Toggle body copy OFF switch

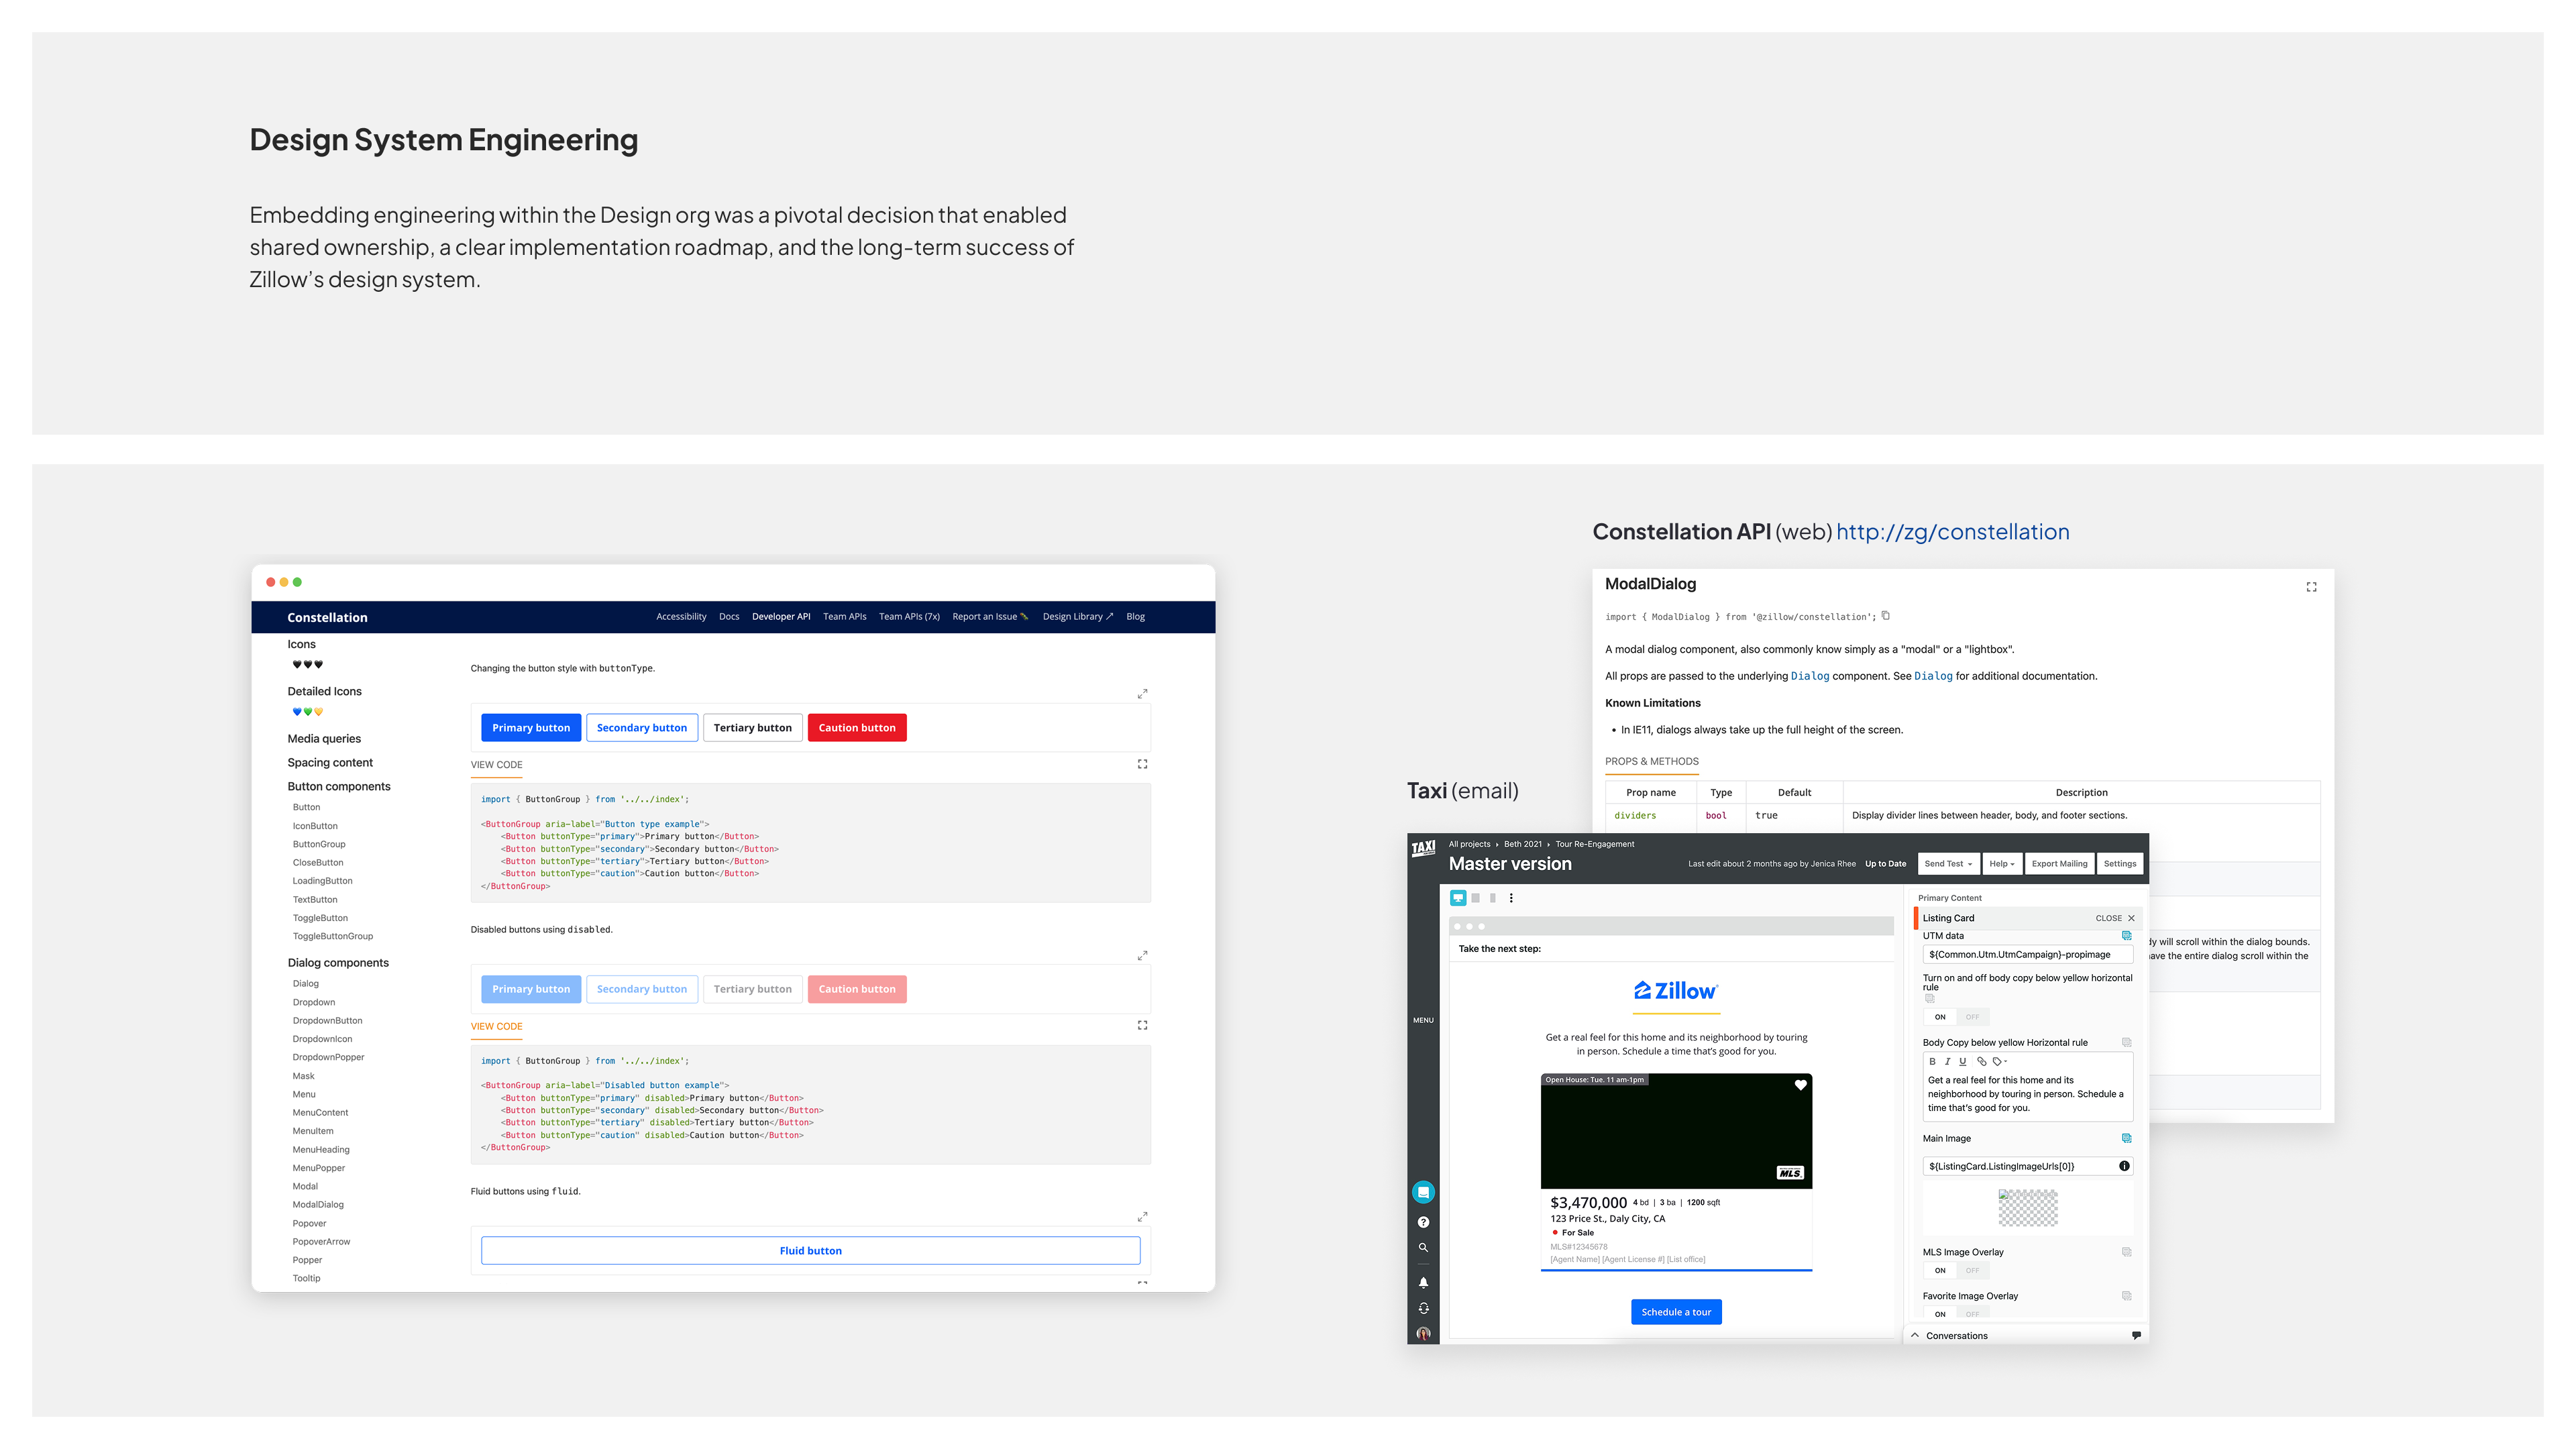1972,1017
